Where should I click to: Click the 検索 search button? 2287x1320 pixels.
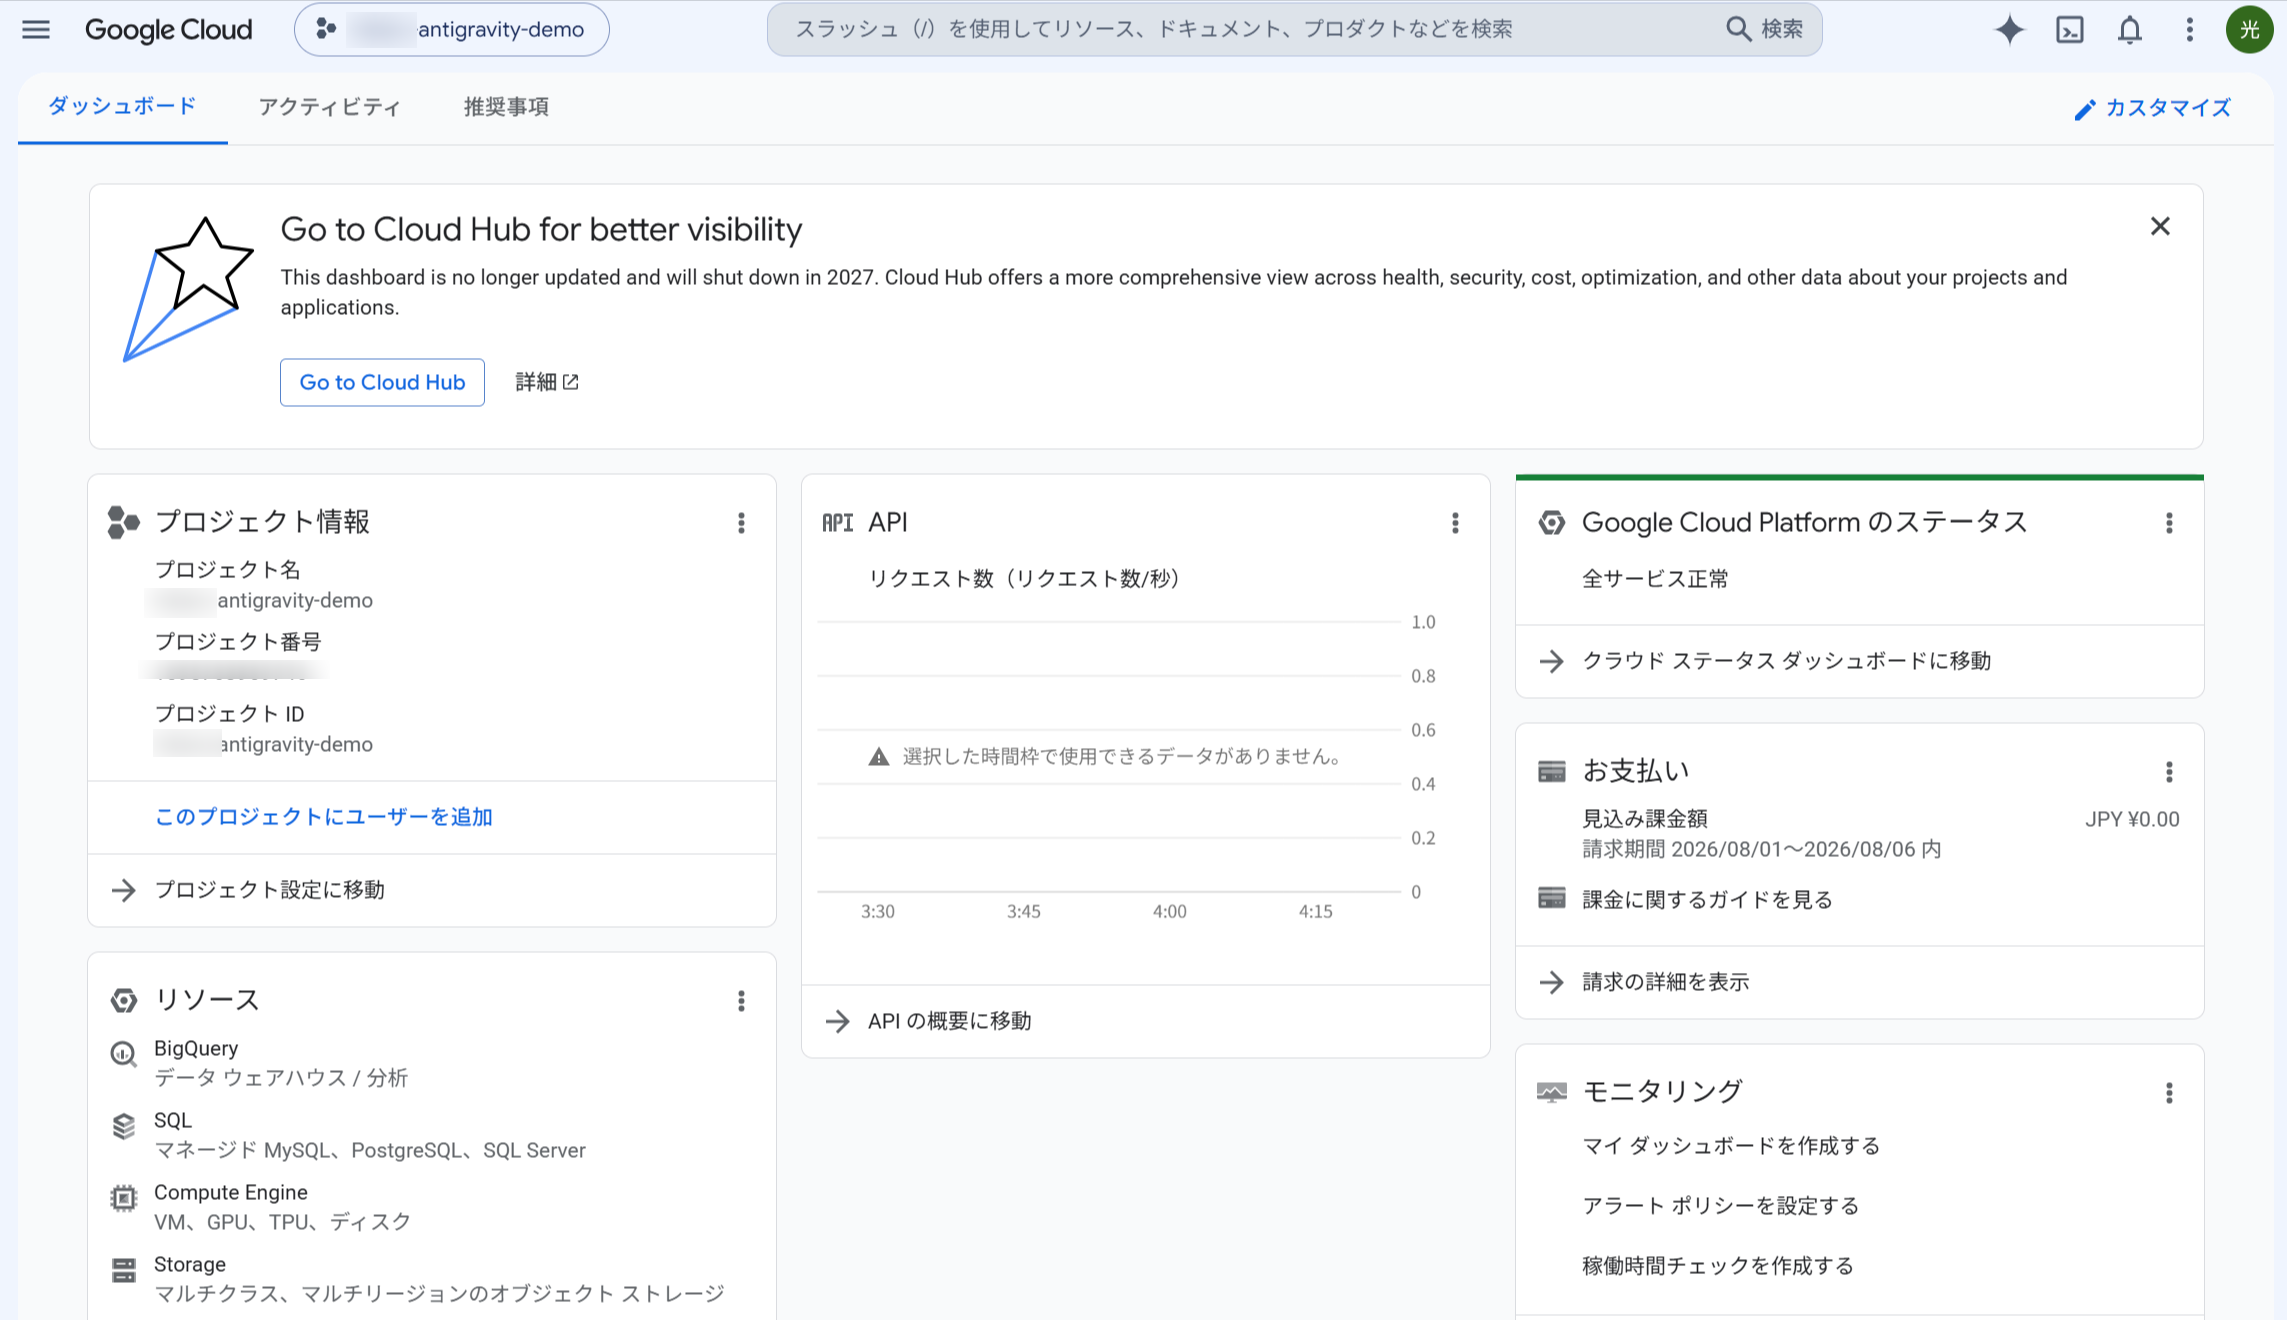pos(1765,29)
